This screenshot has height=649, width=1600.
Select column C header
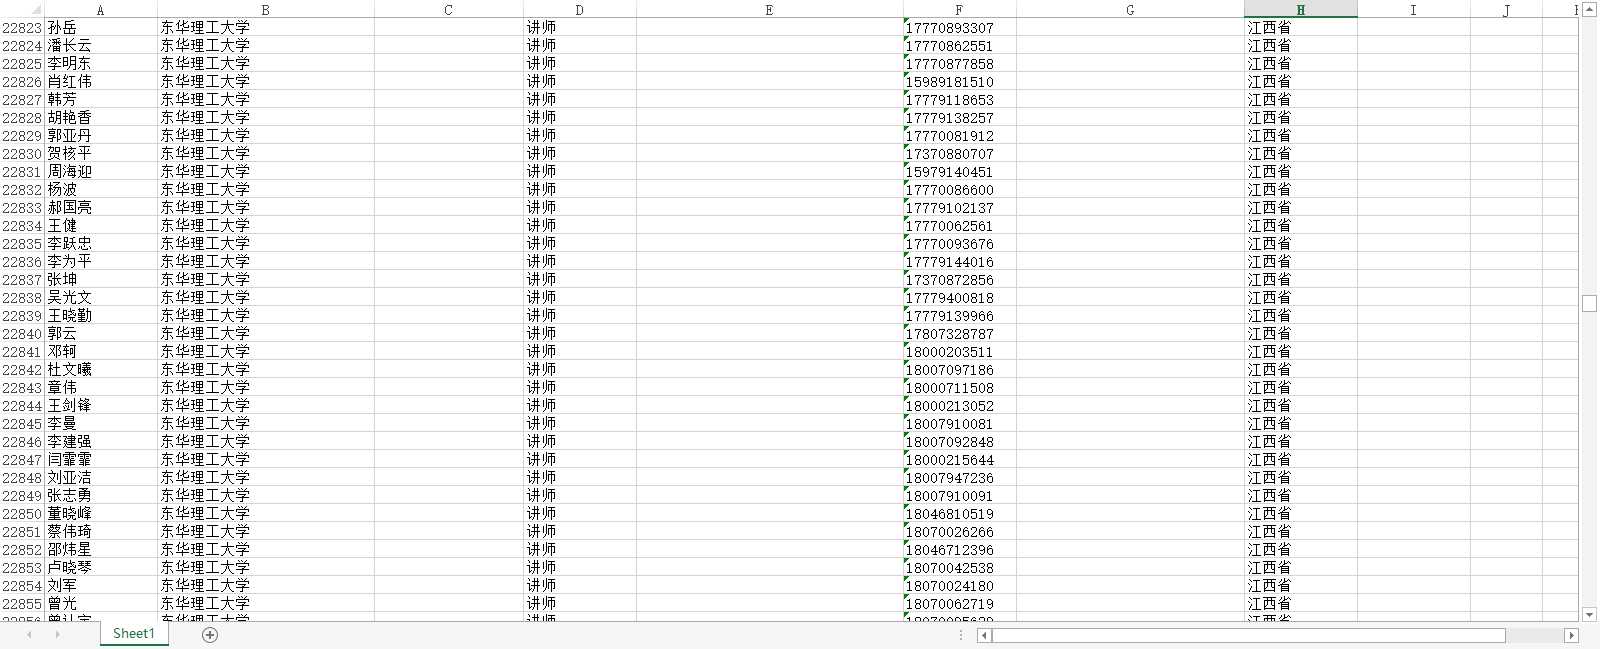pos(448,10)
